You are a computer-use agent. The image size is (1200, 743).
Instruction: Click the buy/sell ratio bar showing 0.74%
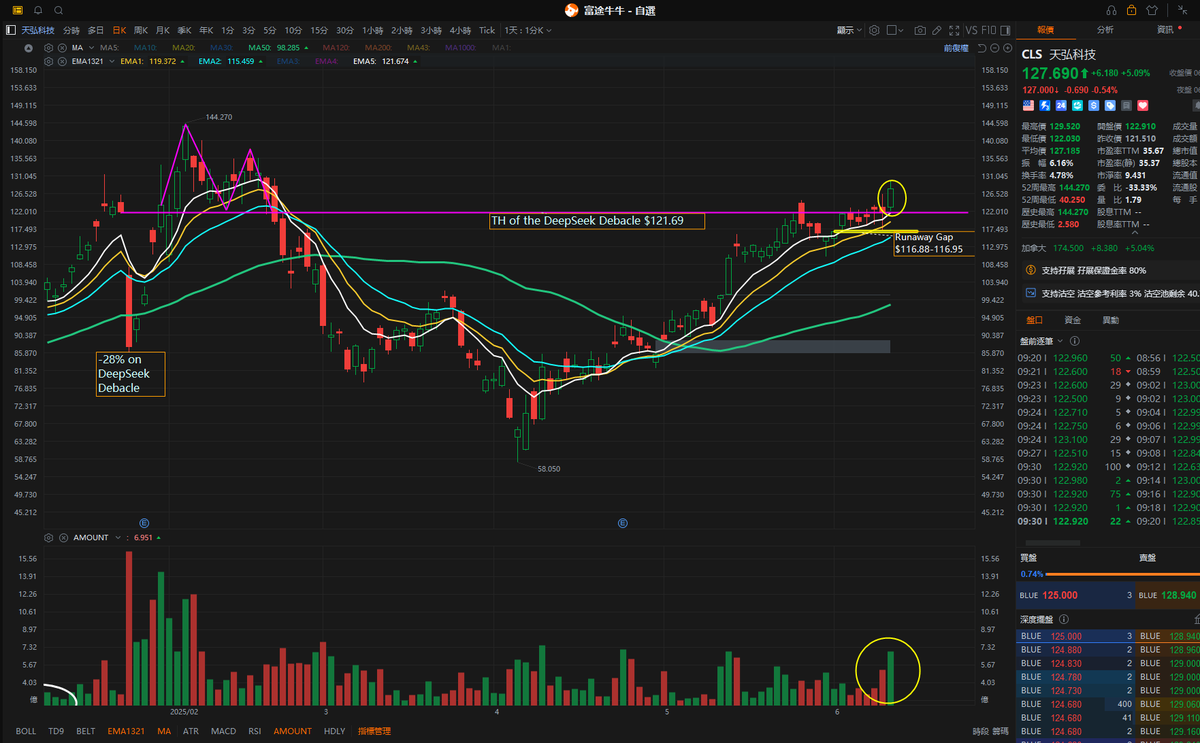click(x=1100, y=574)
